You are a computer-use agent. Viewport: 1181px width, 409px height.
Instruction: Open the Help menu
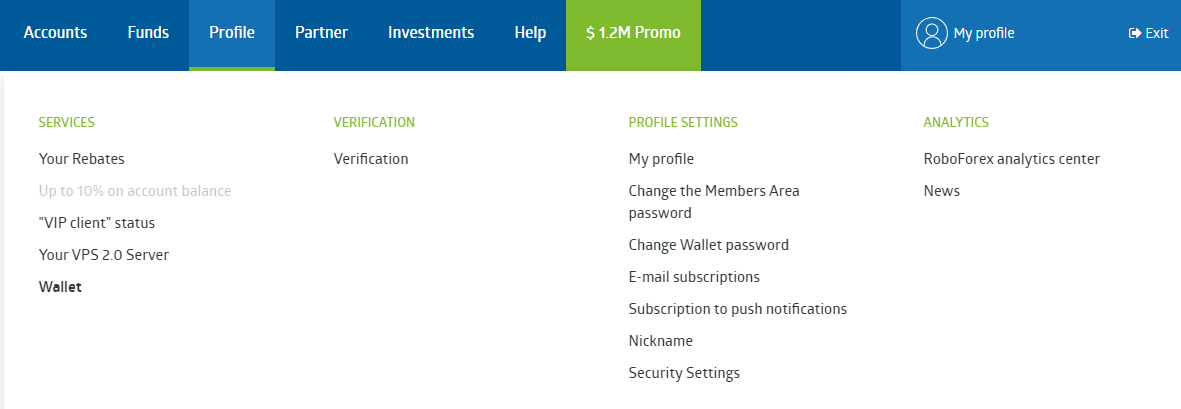530,33
